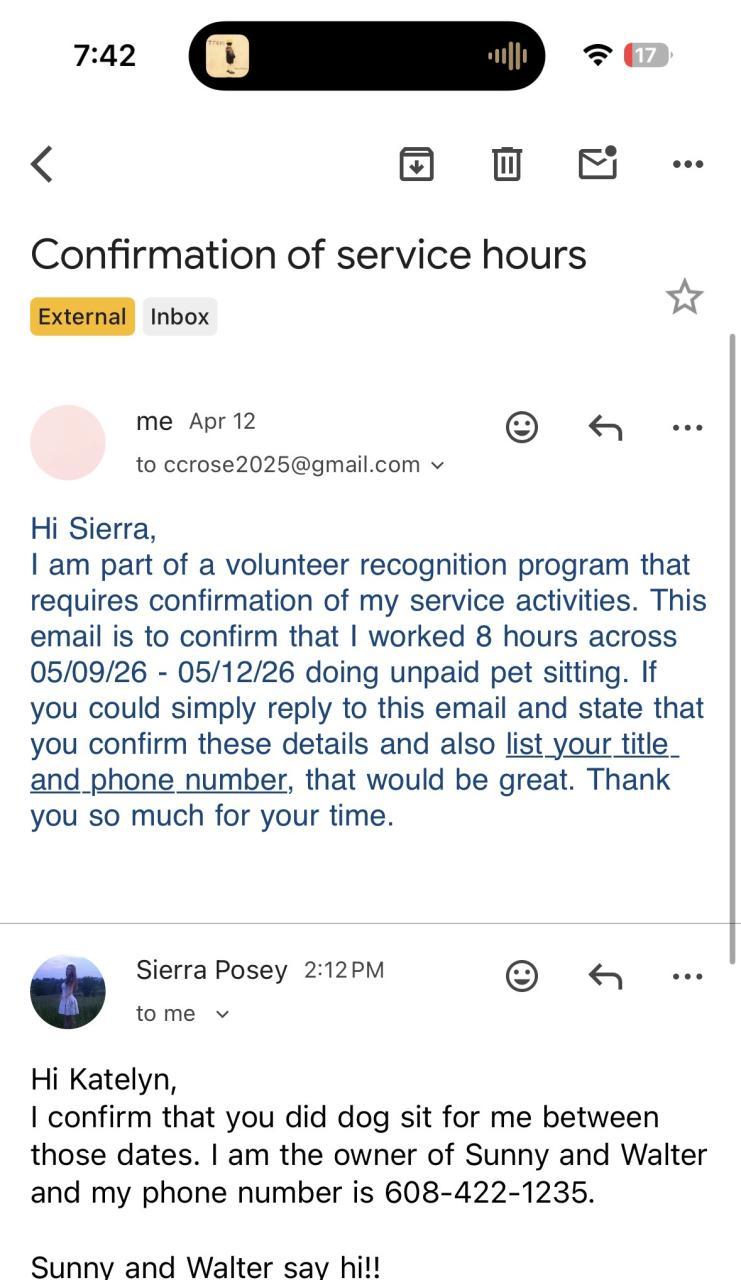741x1280 pixels.
Task: Add emoji reaction to Sierra's message
Action: [521, 976]
